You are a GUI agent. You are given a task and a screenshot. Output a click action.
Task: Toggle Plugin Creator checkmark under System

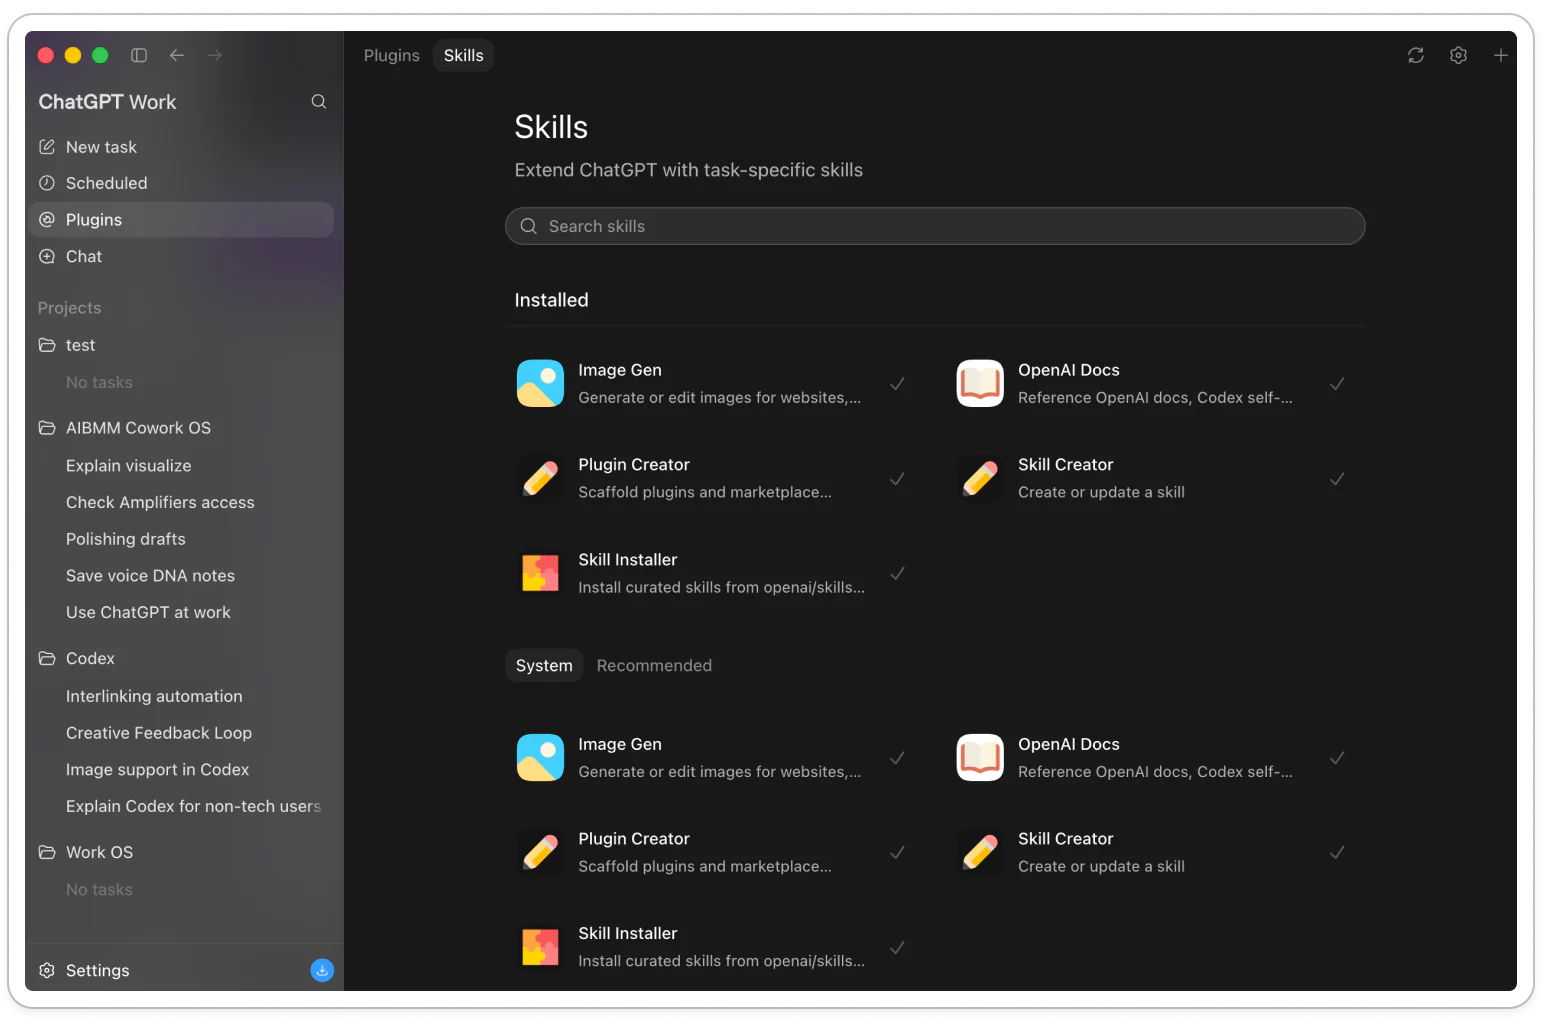coord(898,853)
